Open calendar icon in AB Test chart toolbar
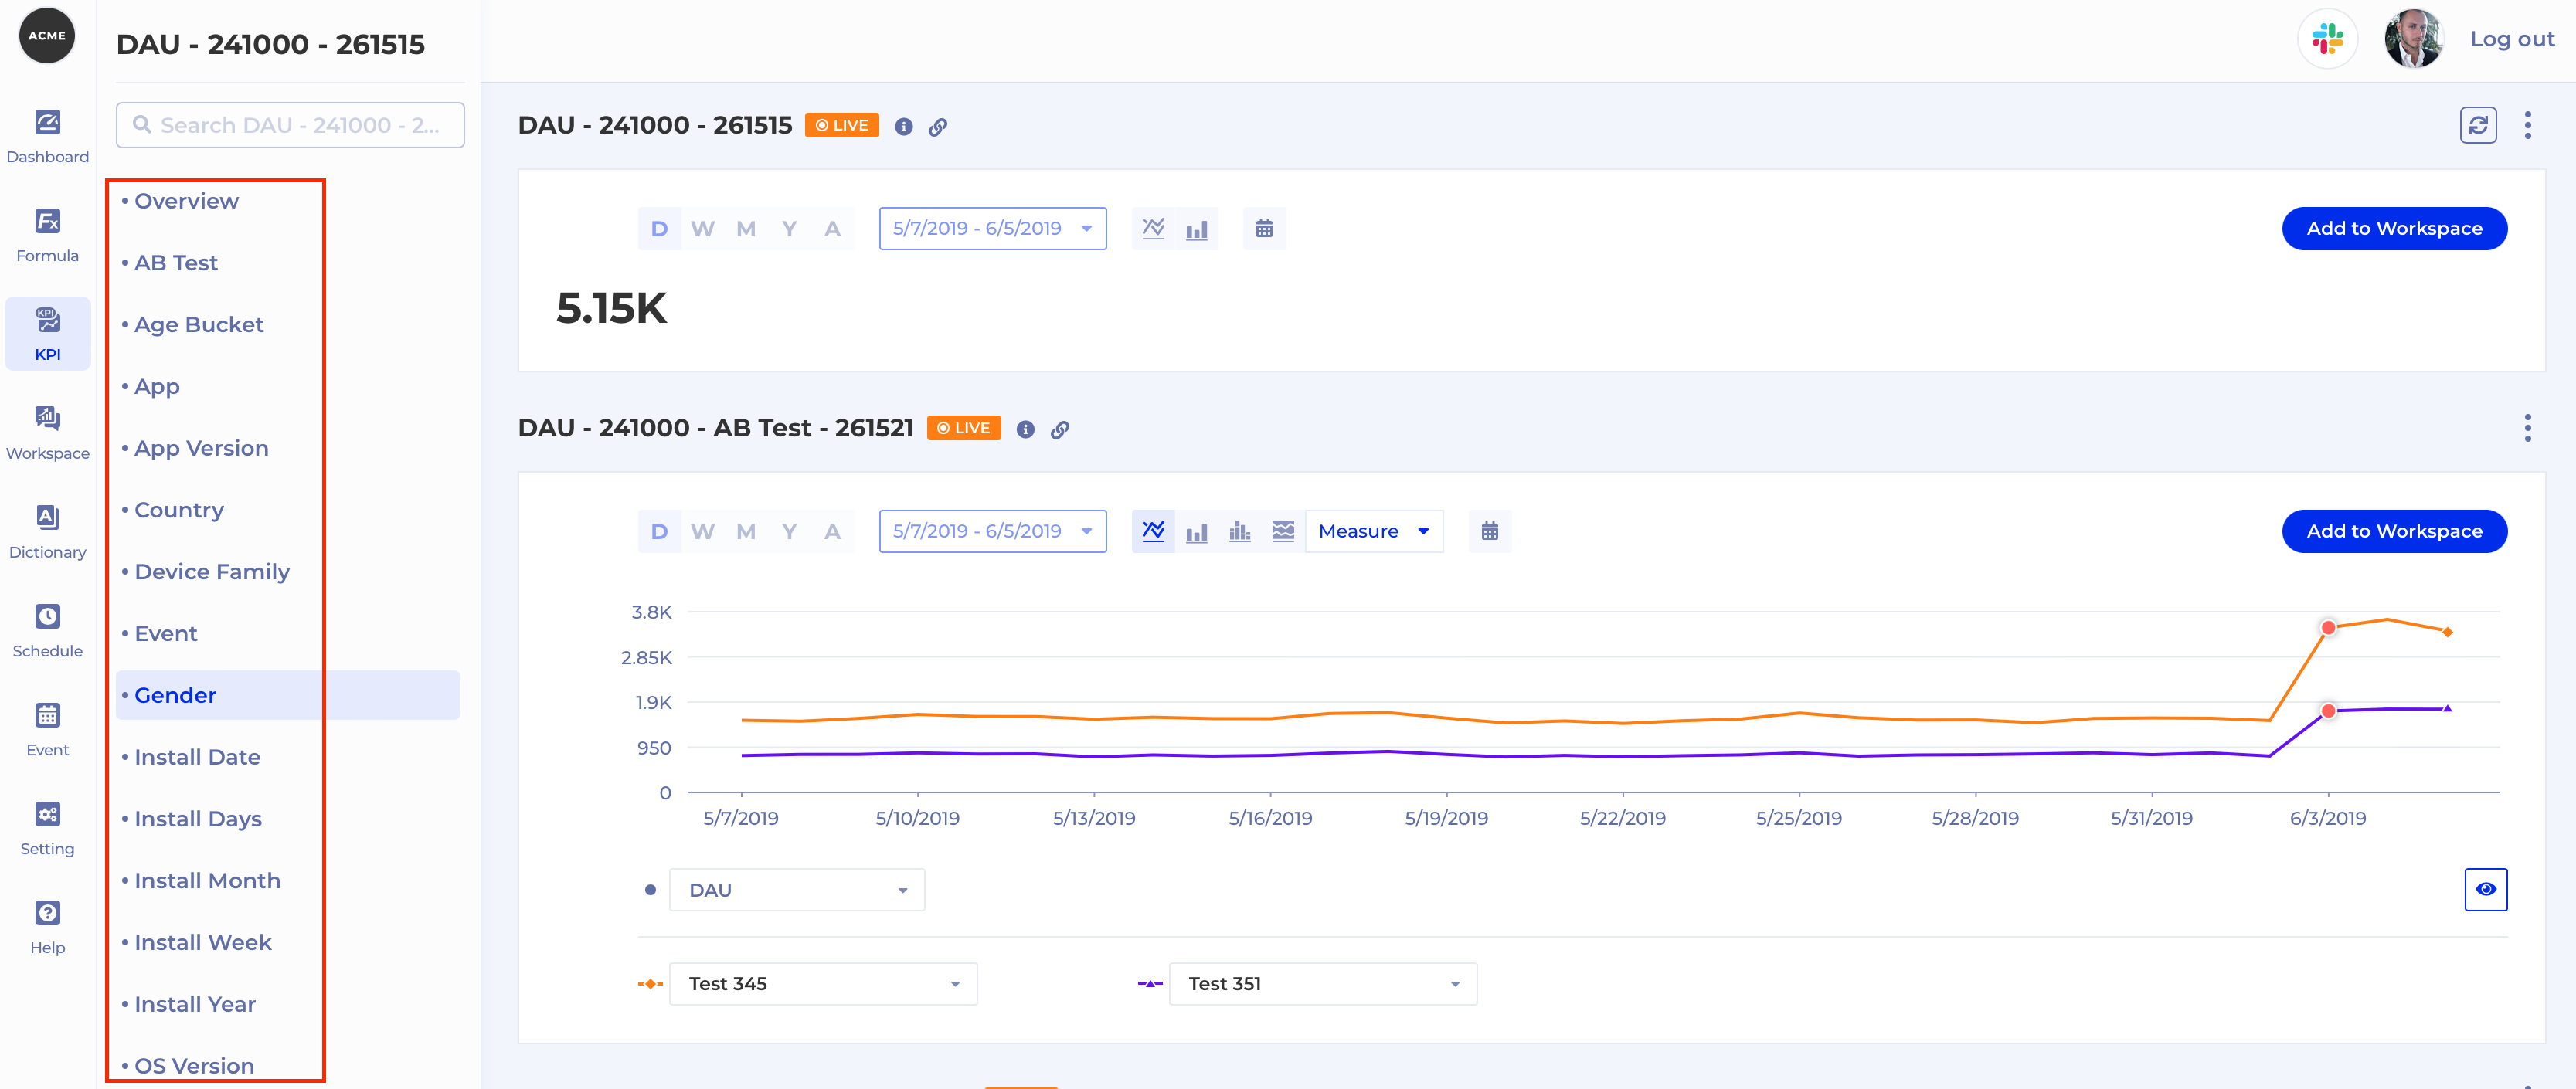This screenshot has height=1089, width=2576. coord(1489,532)
